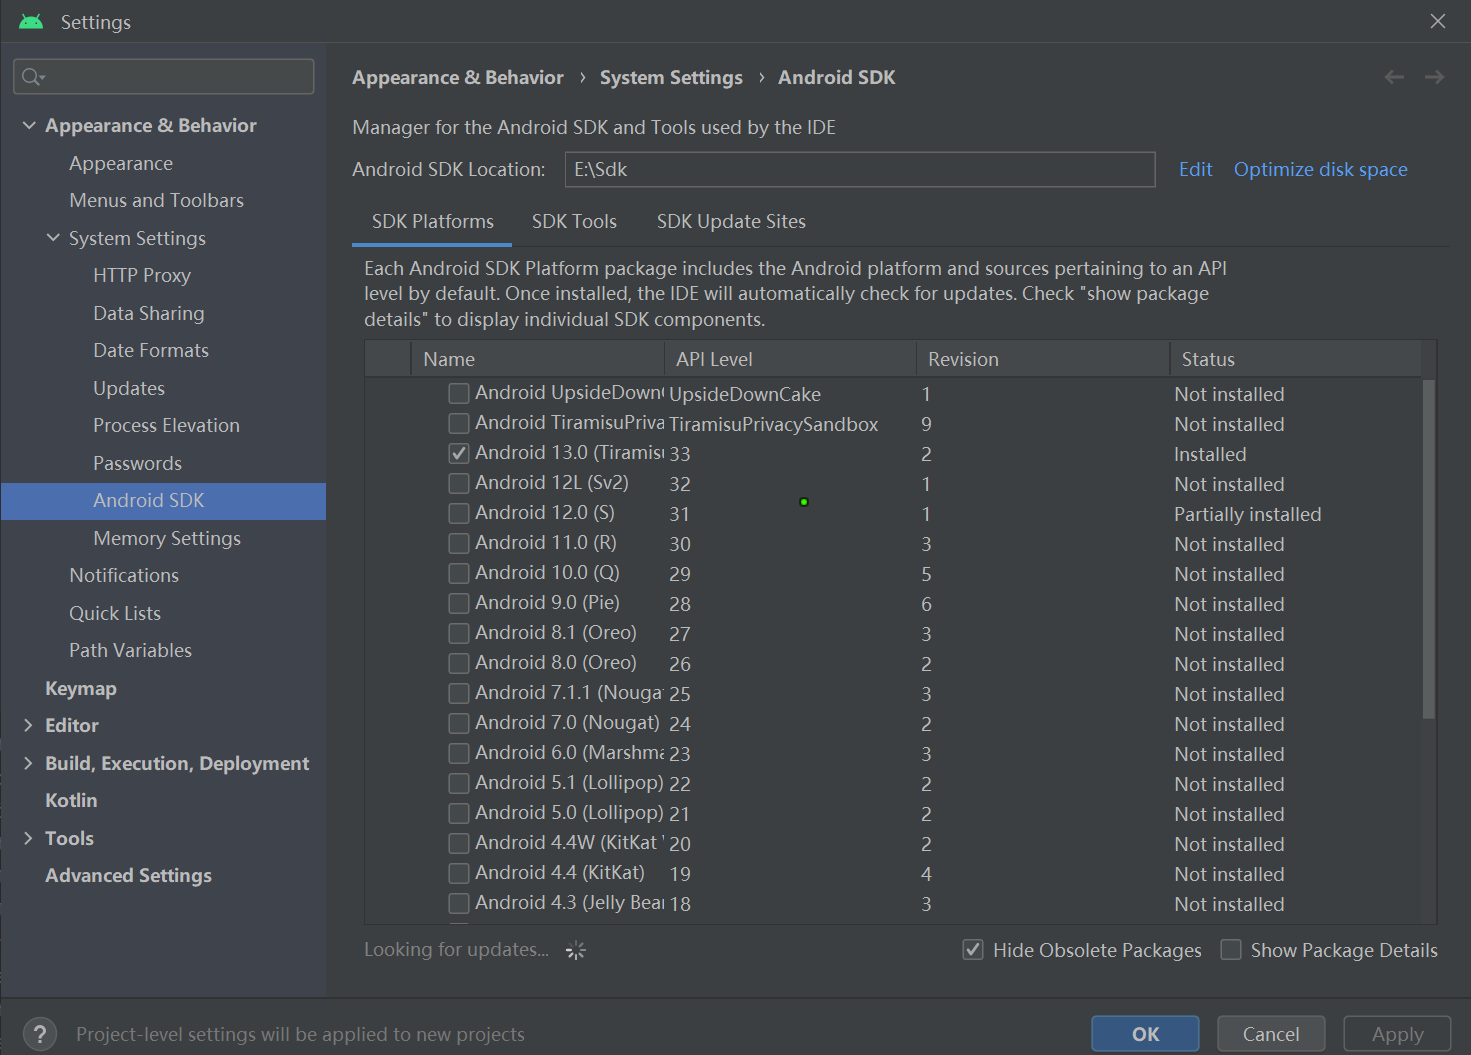Image resolution: width=1471 pixels, height=1055 pixels.
Task: Click the search magnifier icon
Action: (x=33, y=77)
